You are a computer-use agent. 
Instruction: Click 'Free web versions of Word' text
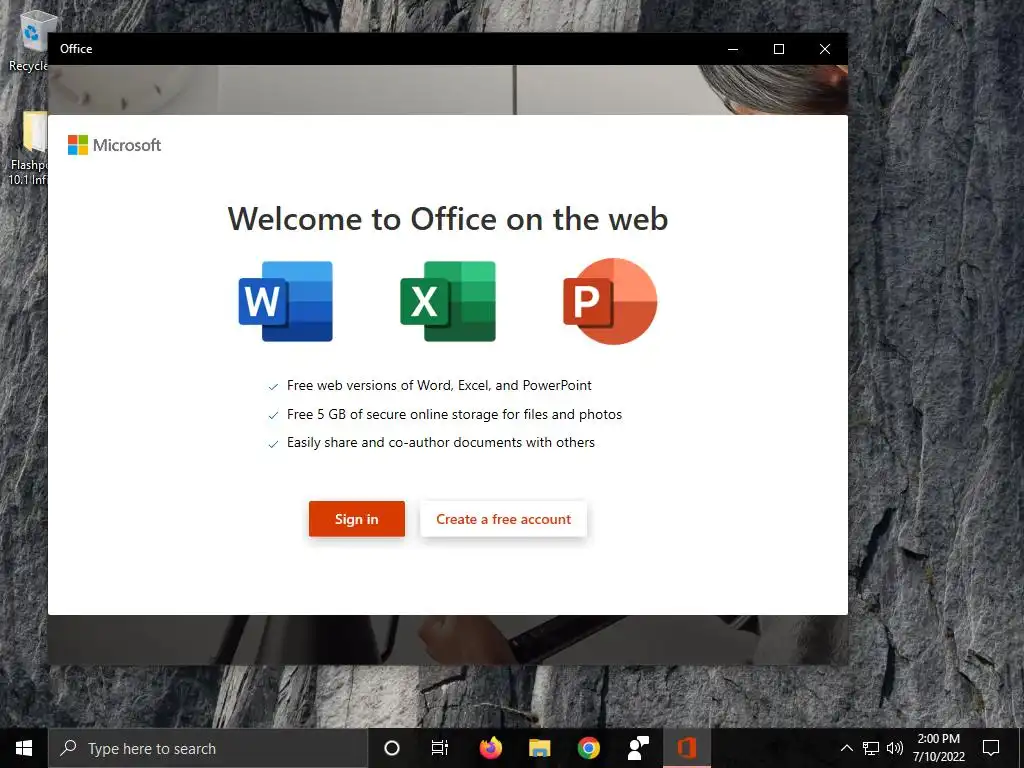click(440, 385)
